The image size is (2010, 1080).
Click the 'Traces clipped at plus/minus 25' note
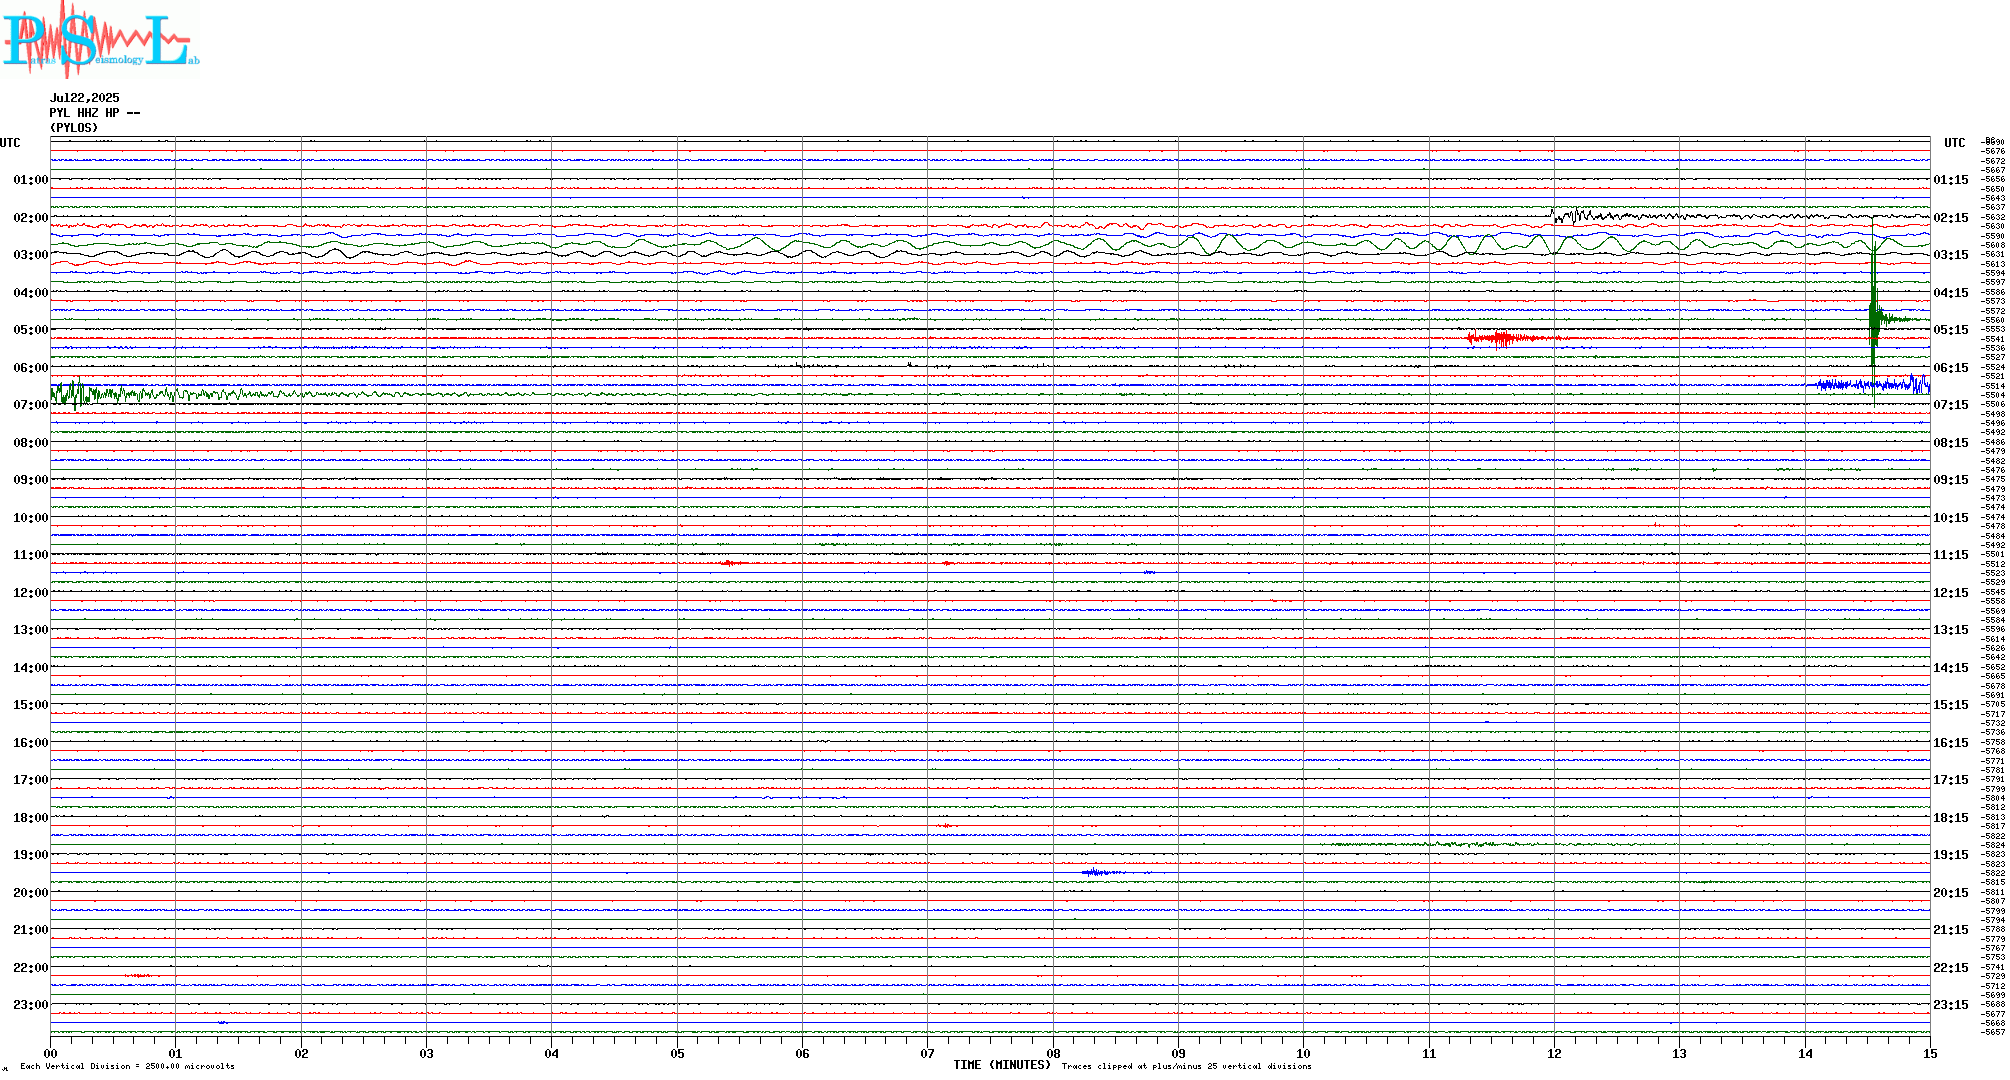(x=1186, y=1066)
